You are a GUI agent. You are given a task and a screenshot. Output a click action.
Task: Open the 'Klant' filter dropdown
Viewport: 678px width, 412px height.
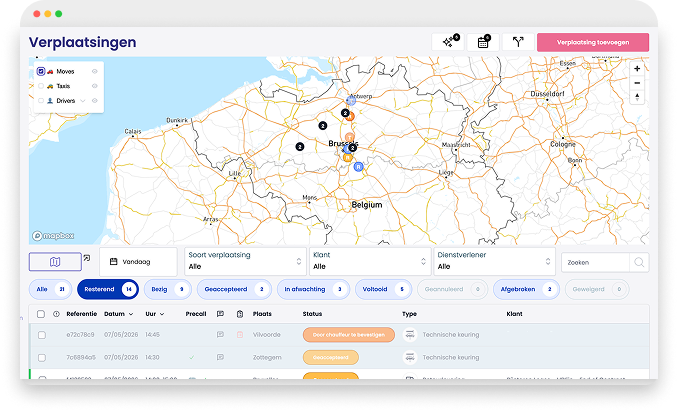pos(369,261)
